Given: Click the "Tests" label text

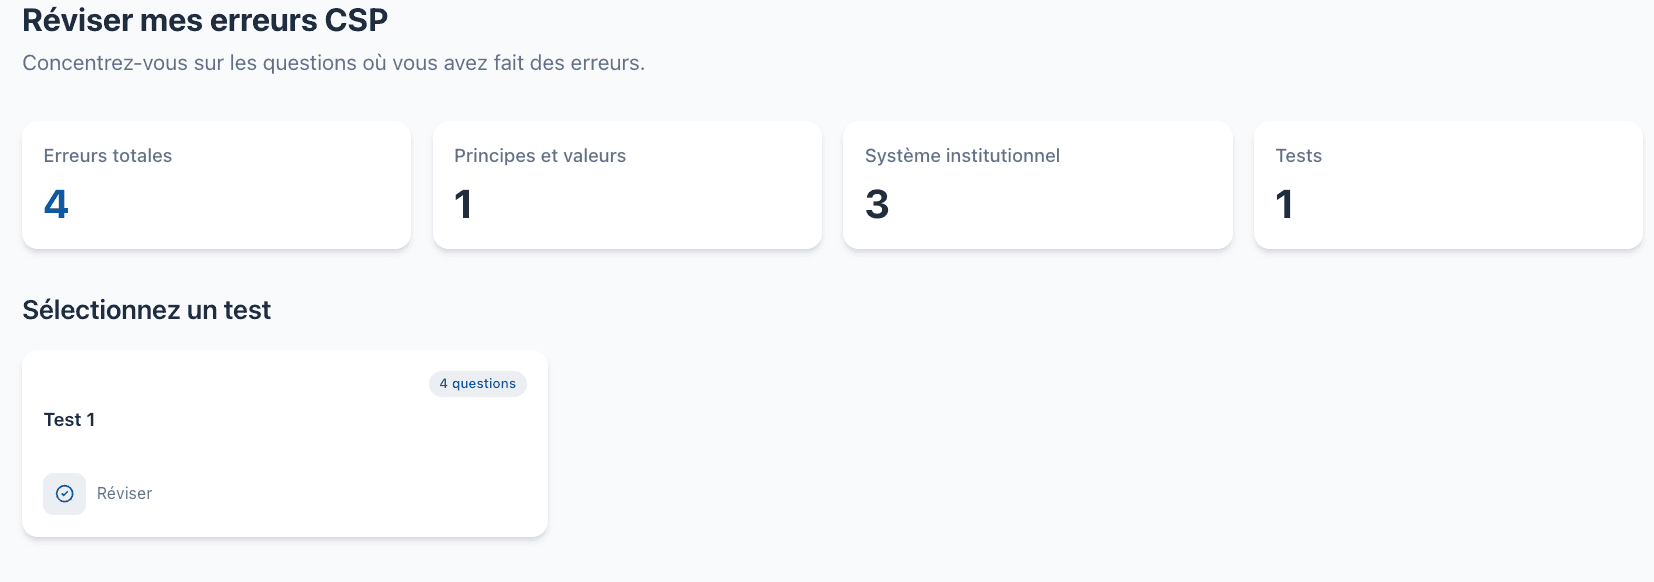Looking at the screenshot, I should (1298, 155).
